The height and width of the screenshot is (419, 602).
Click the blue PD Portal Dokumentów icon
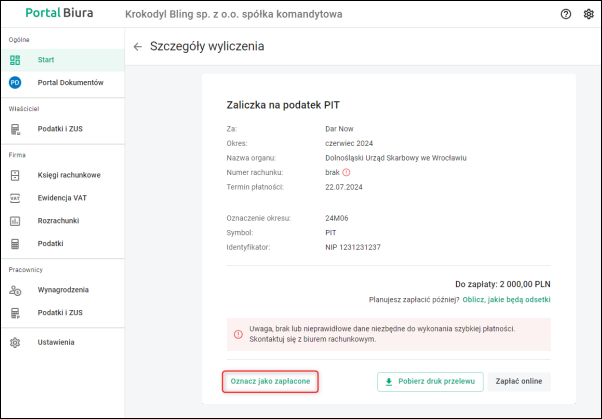(15, 83)
